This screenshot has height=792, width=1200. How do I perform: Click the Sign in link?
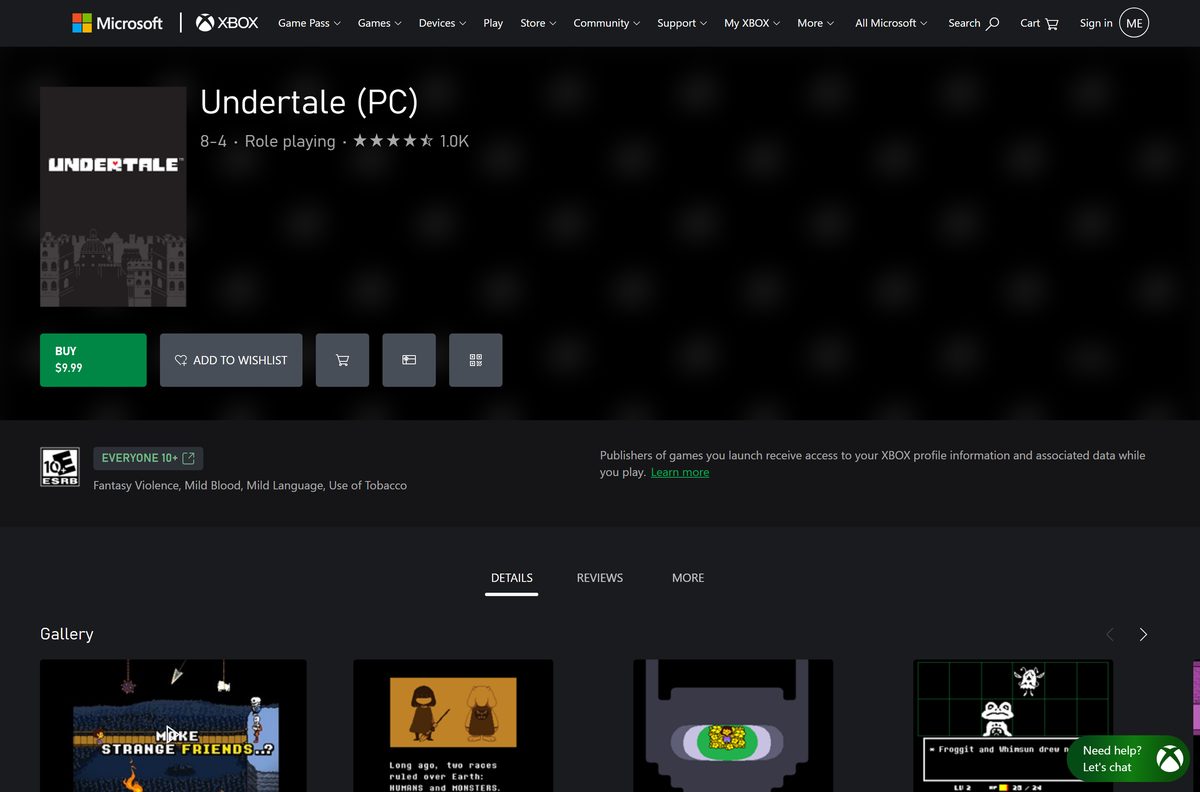pos(1096,23)
